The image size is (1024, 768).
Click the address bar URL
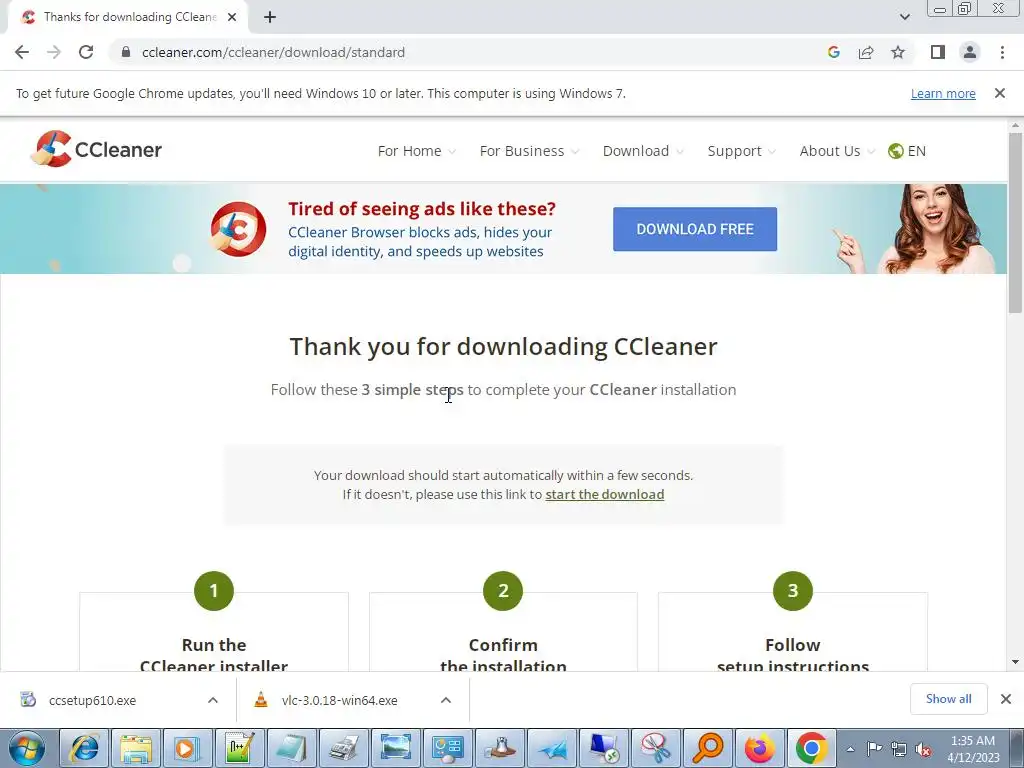pyautogui.click(x=273, y=52)
